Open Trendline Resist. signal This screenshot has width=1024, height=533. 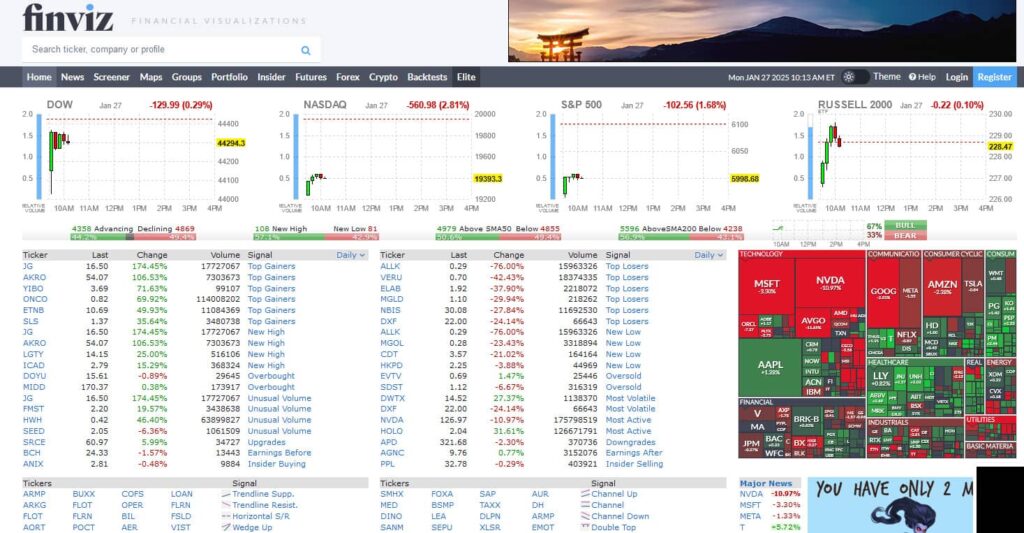tap(264, 505)
